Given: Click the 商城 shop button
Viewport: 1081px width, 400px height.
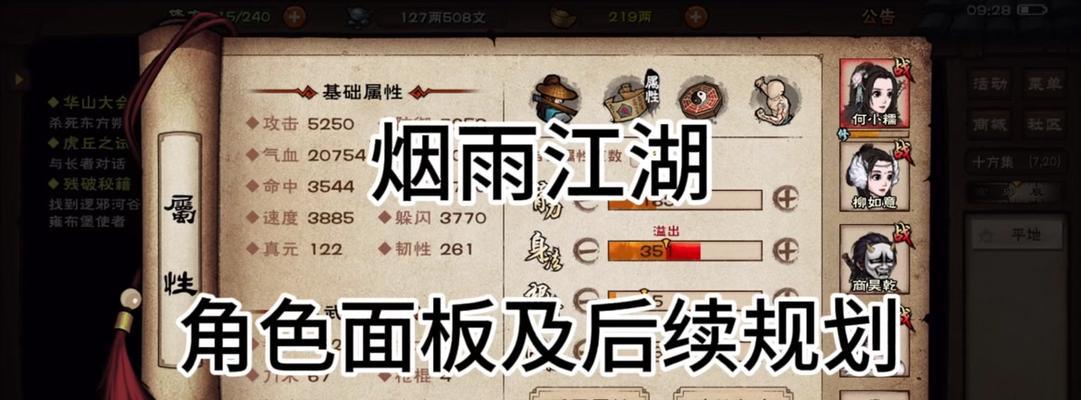Looking at the screenshot, I should (988, 123).
